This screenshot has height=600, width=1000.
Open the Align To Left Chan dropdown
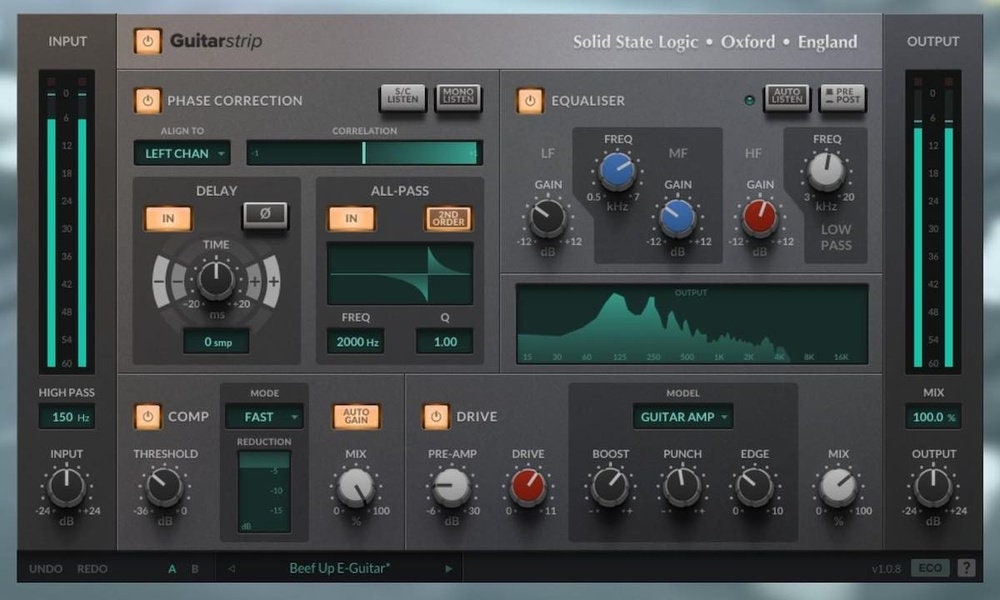click(x=182, y=153)
